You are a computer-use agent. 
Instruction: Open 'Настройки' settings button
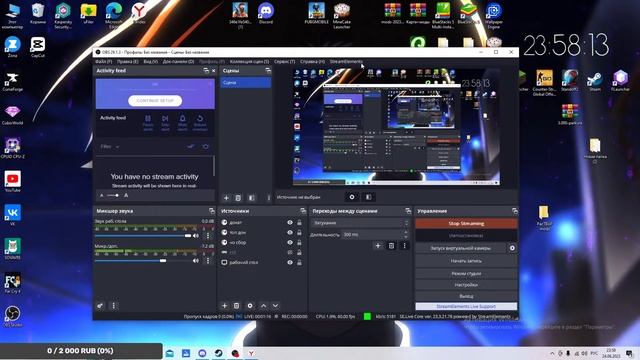(466, 285)
